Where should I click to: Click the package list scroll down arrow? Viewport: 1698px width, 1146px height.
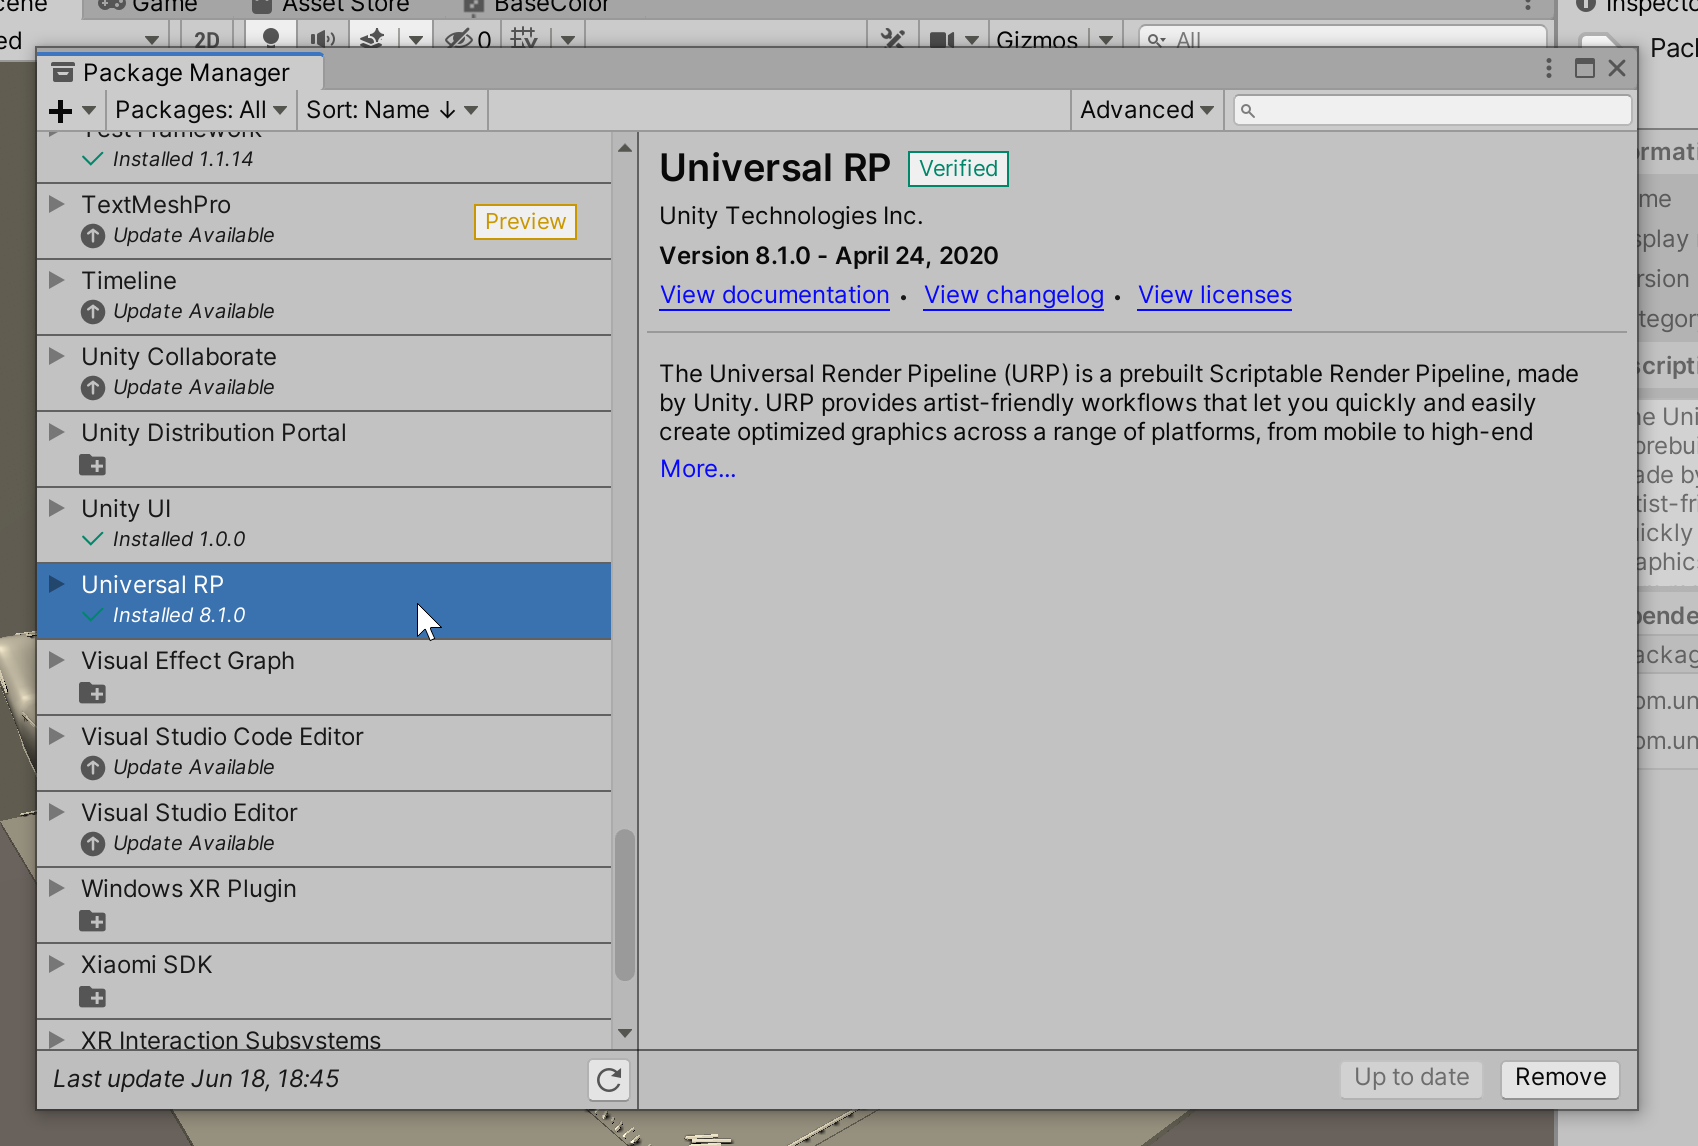point(625,1033)
